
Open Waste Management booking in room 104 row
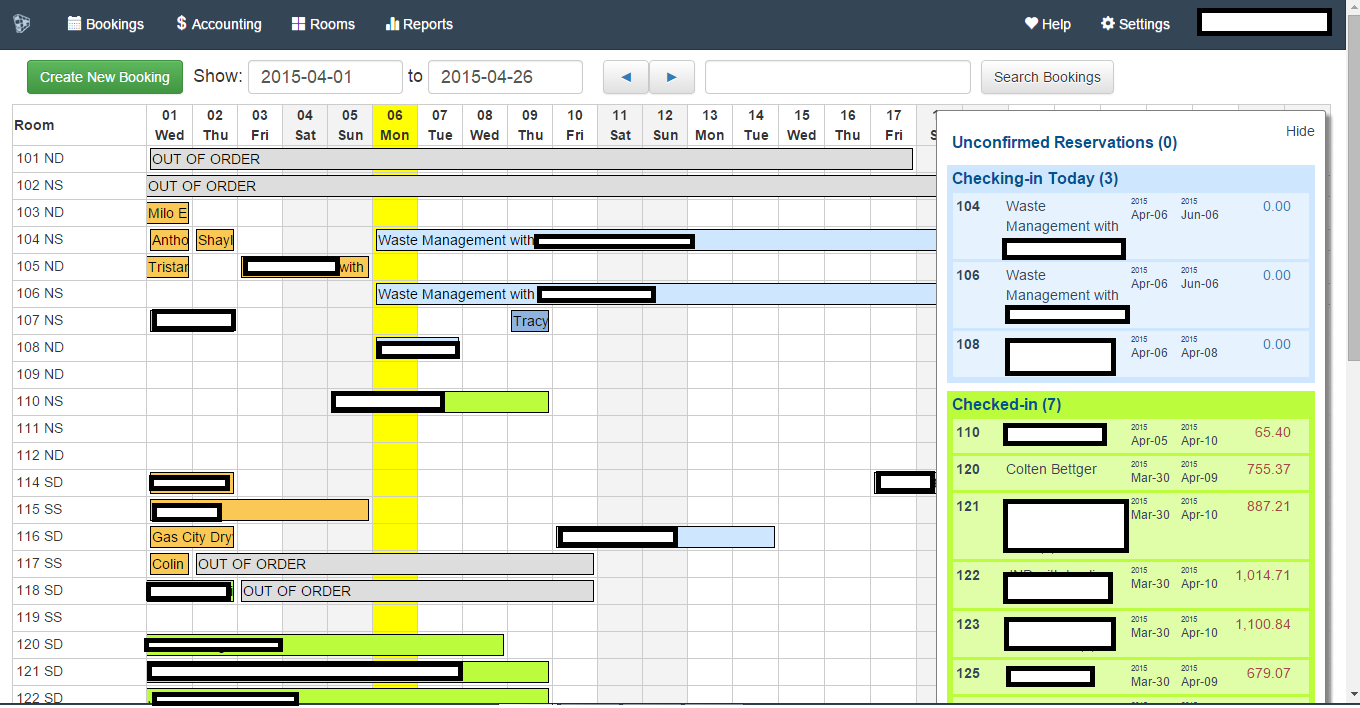[x=656, y=240]
